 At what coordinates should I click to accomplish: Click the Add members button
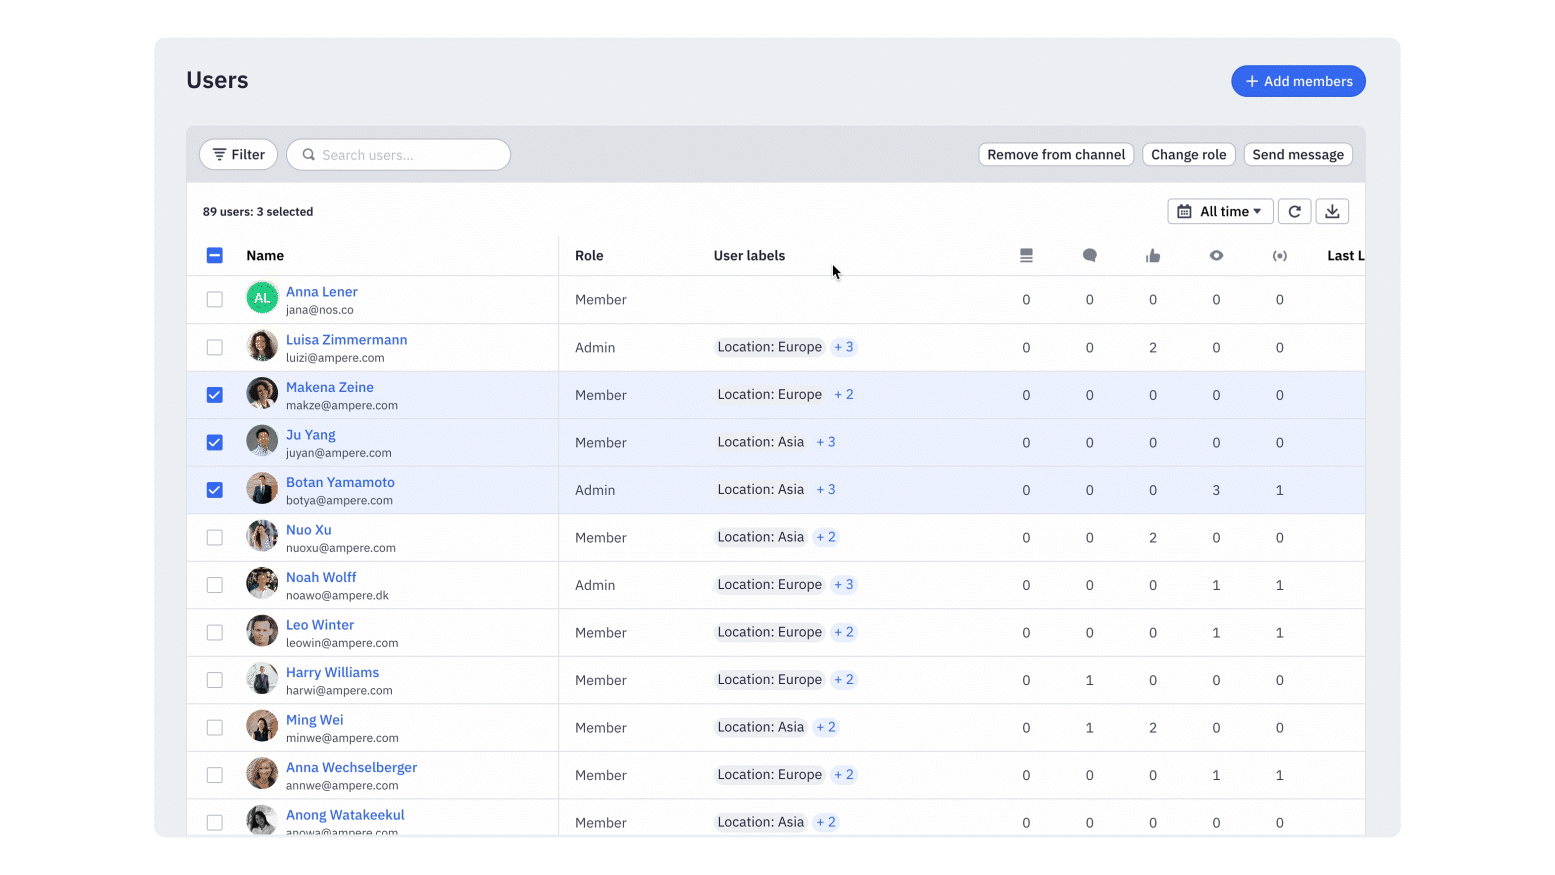tap(1298, 81)
